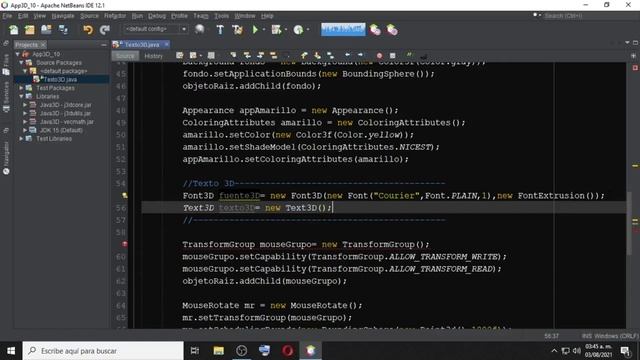The height and width of the screenshot is (360, 640).
Task: Click the first profiler icon after memory bar
Action: [375, 29]
